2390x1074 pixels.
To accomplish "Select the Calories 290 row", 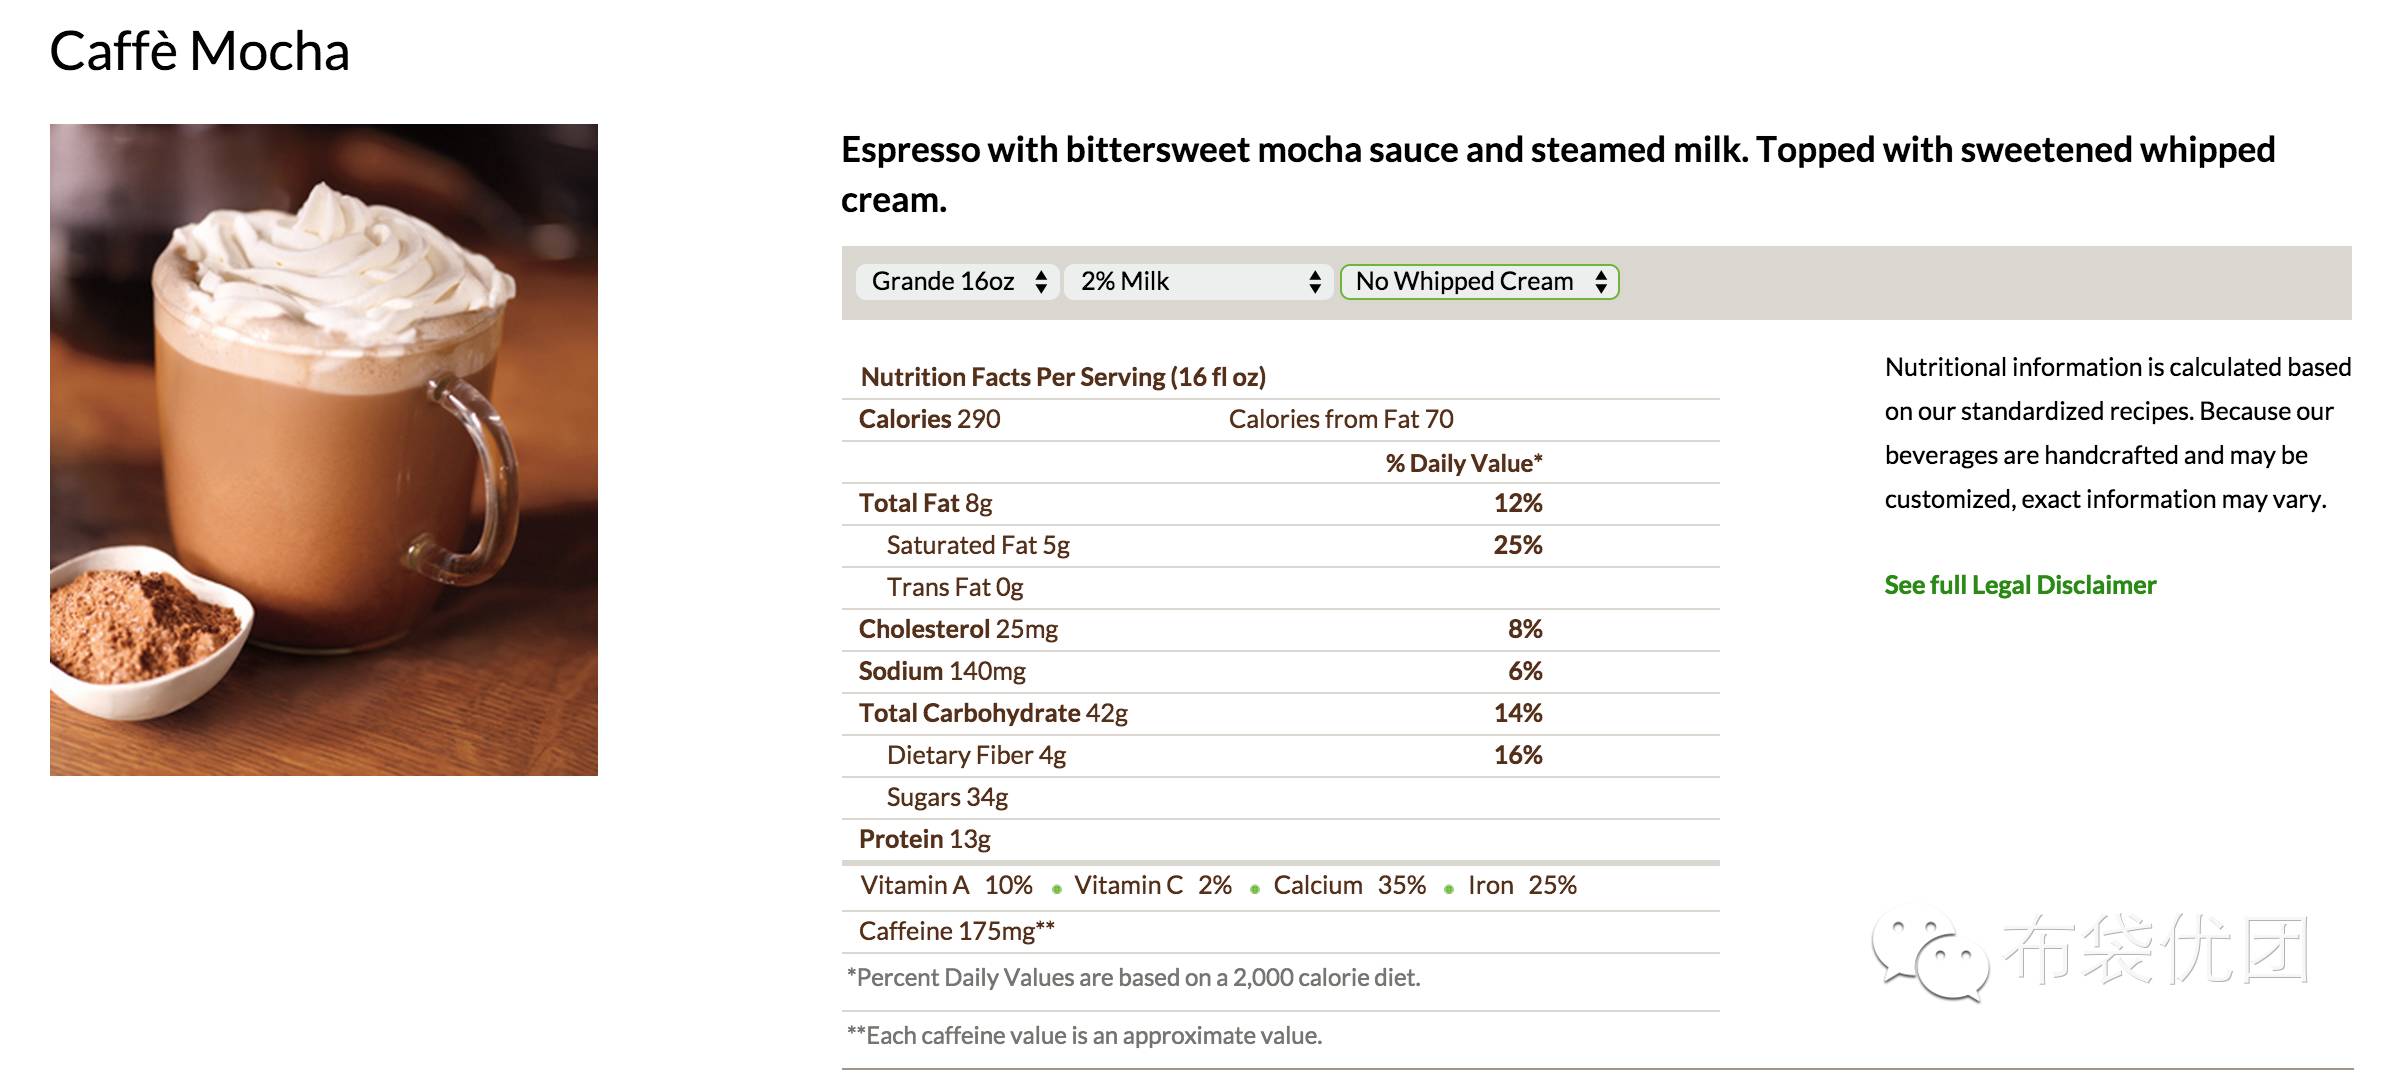I will click(x=1281, y=420).
